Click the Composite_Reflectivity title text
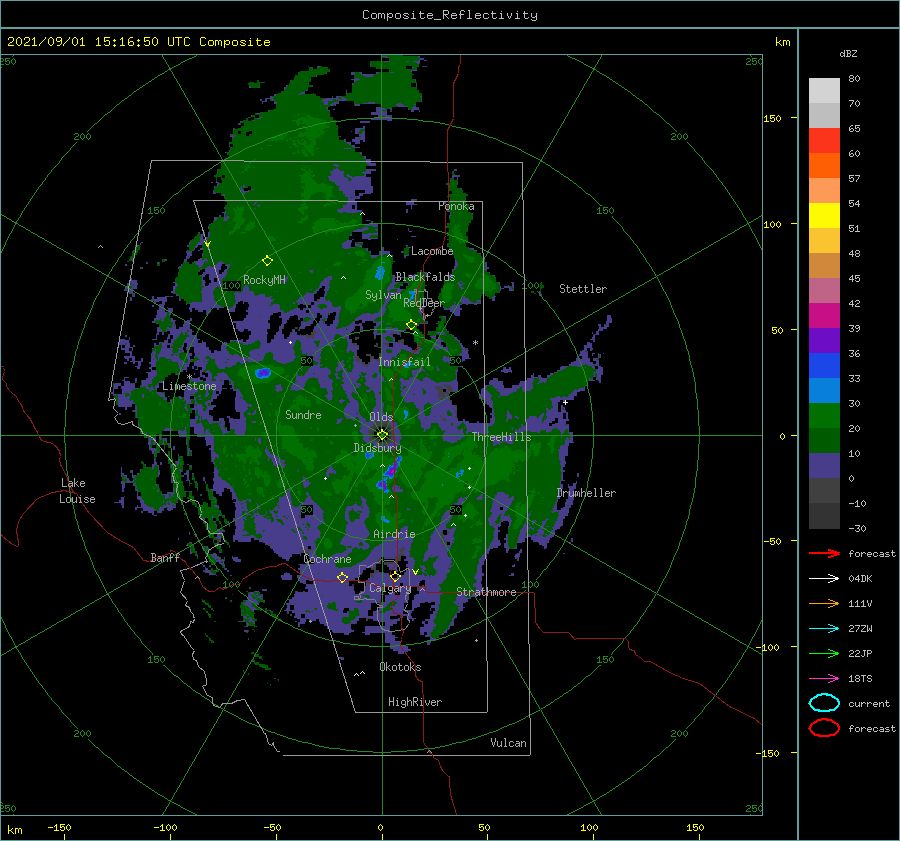900x841 pixels. coord(449,15)
